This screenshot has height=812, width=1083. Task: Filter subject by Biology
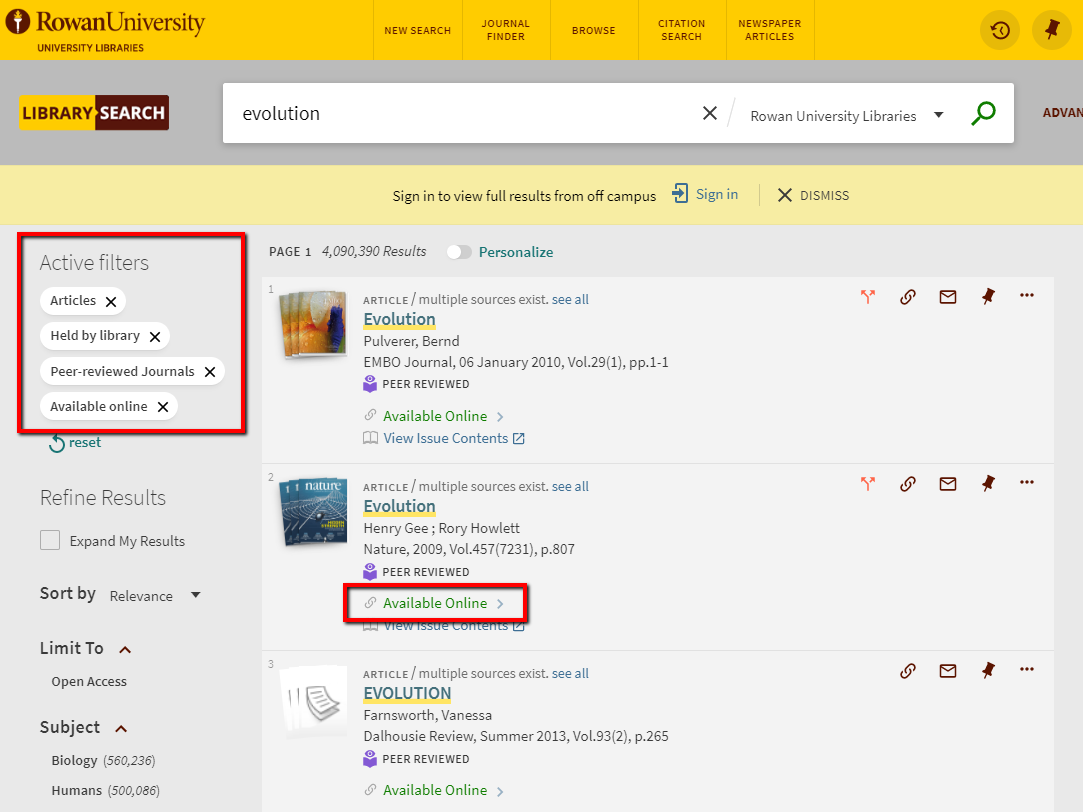click(103, 760)
